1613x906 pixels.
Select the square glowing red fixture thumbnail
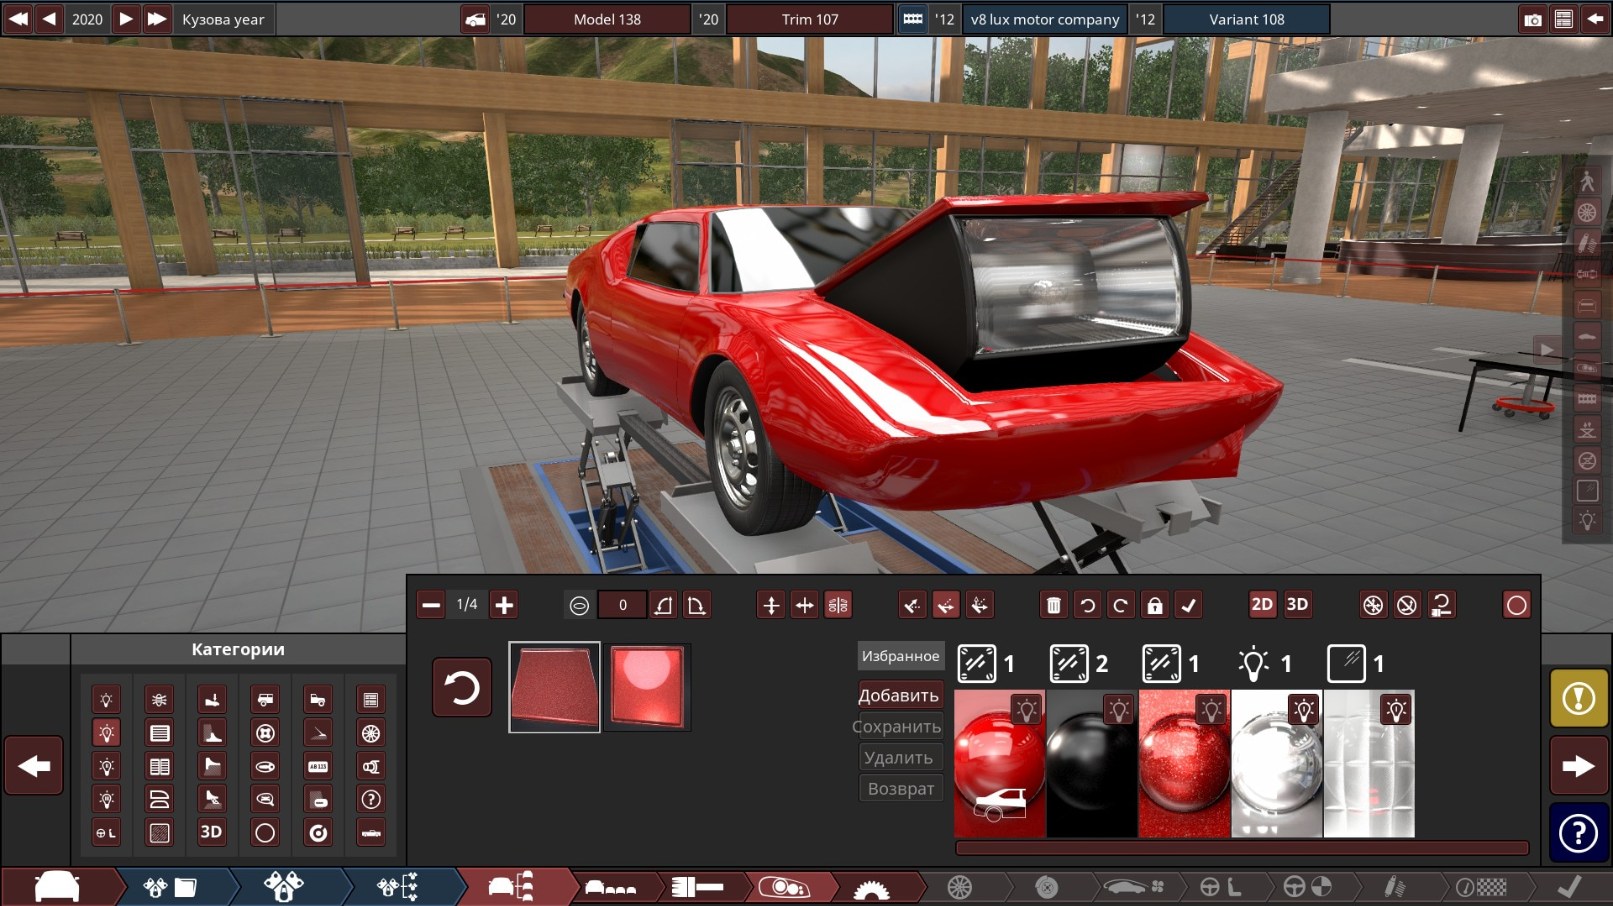pyautogui.click(x=646, y=687)
